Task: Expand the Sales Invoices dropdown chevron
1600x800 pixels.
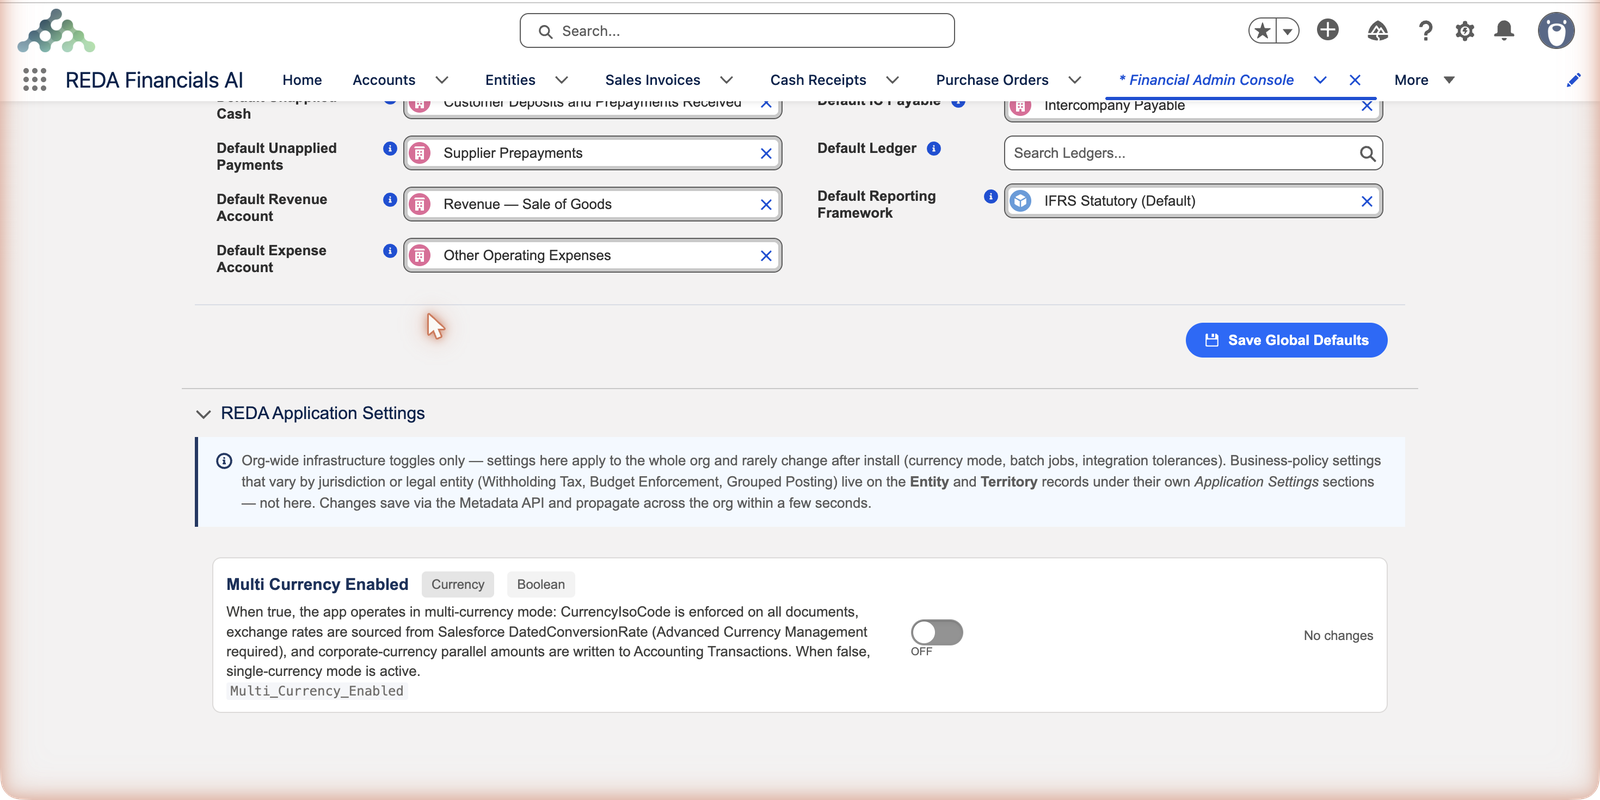Action: (x=727, y=80)
